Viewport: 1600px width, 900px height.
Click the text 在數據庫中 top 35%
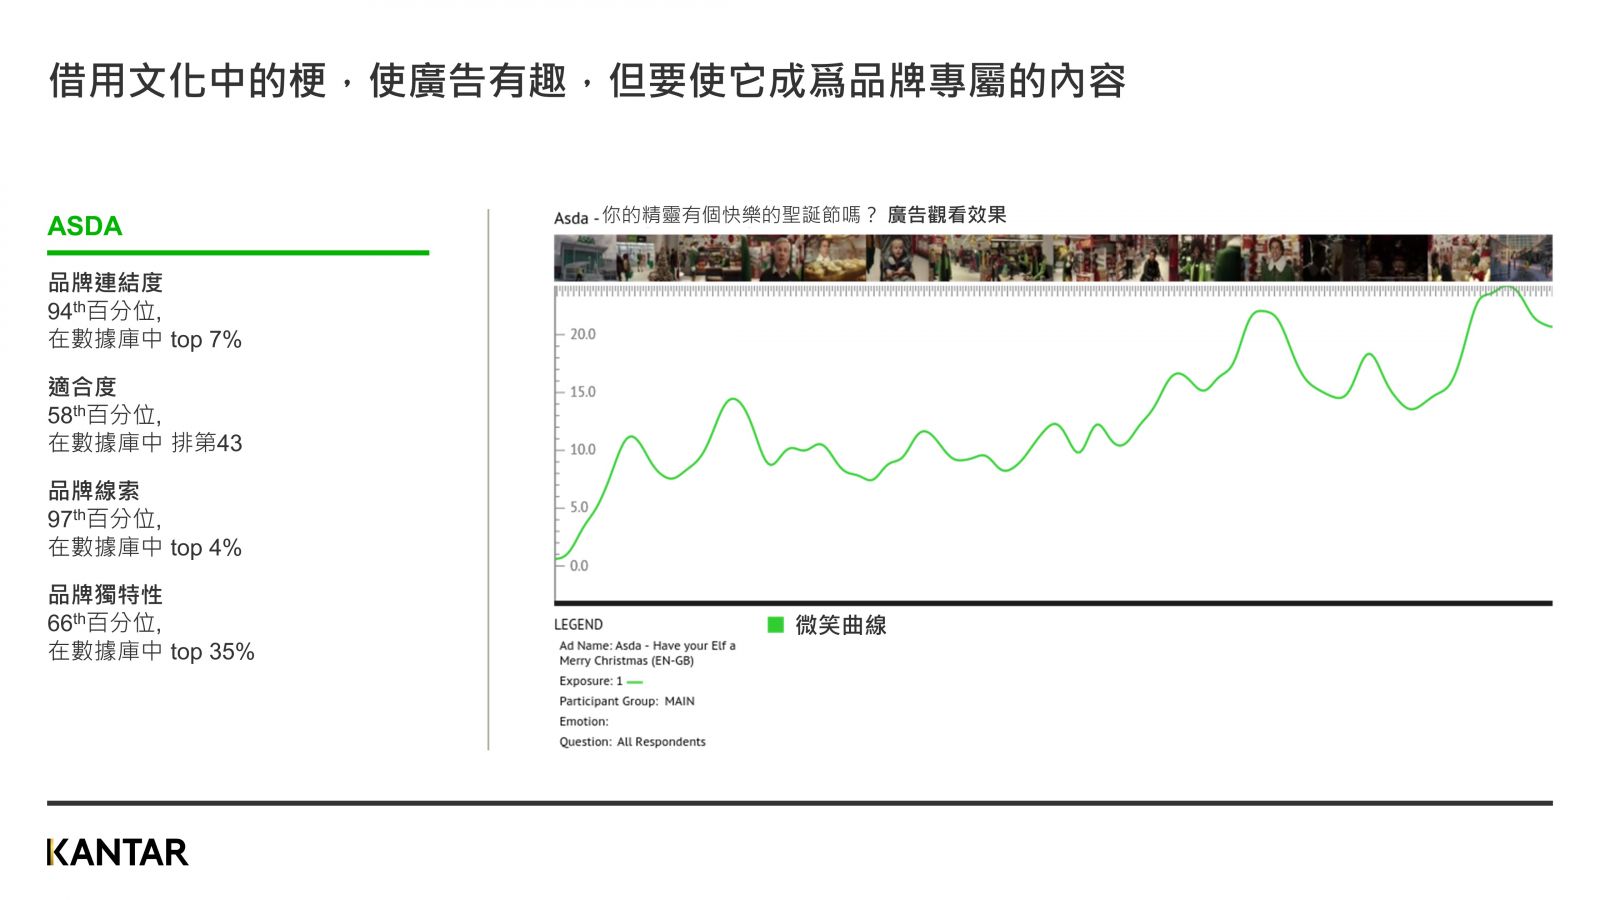coord(151,651)
